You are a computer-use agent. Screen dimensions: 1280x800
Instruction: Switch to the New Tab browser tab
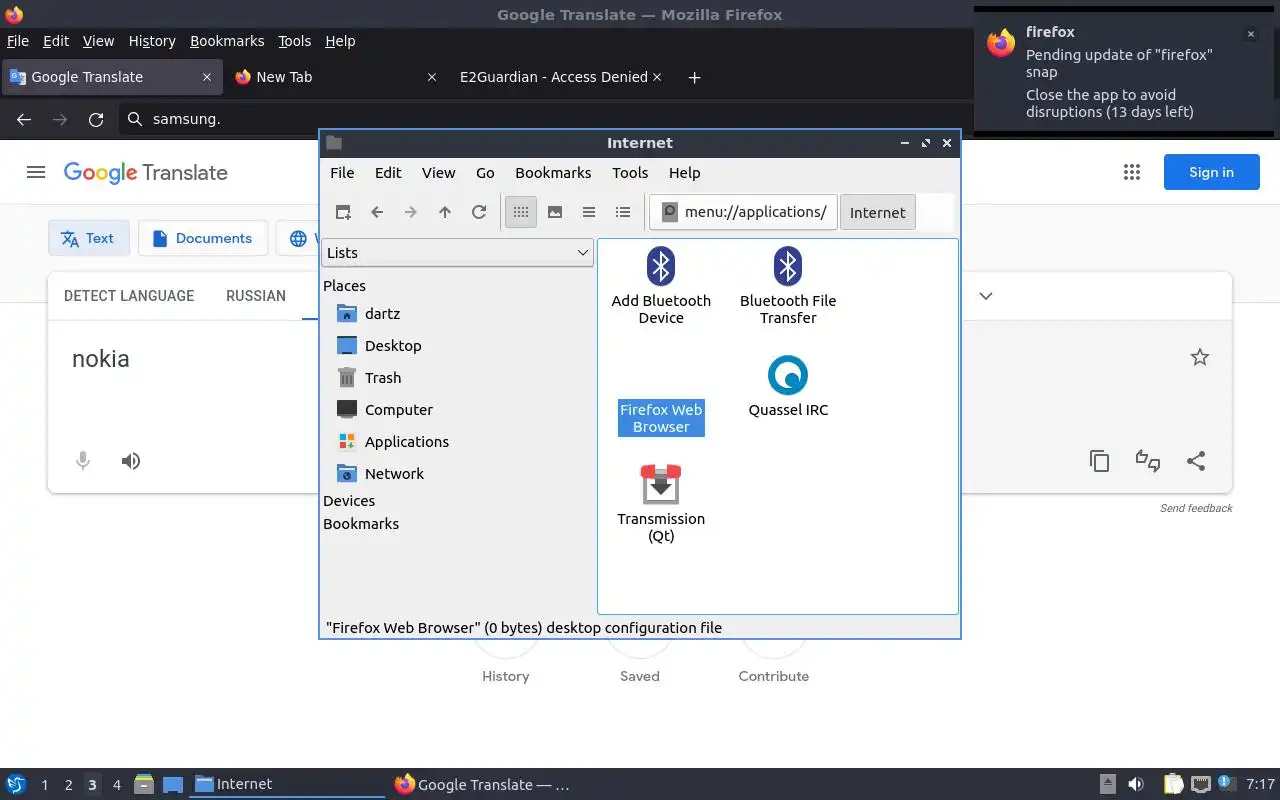tap(335, 77)
